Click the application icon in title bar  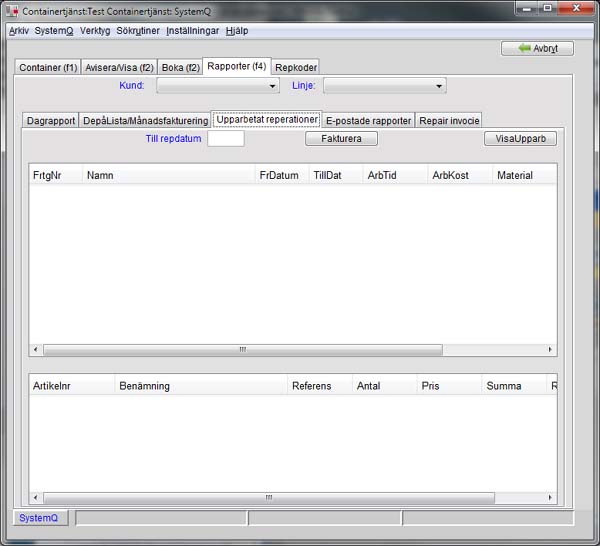click(x=13, y=9)
